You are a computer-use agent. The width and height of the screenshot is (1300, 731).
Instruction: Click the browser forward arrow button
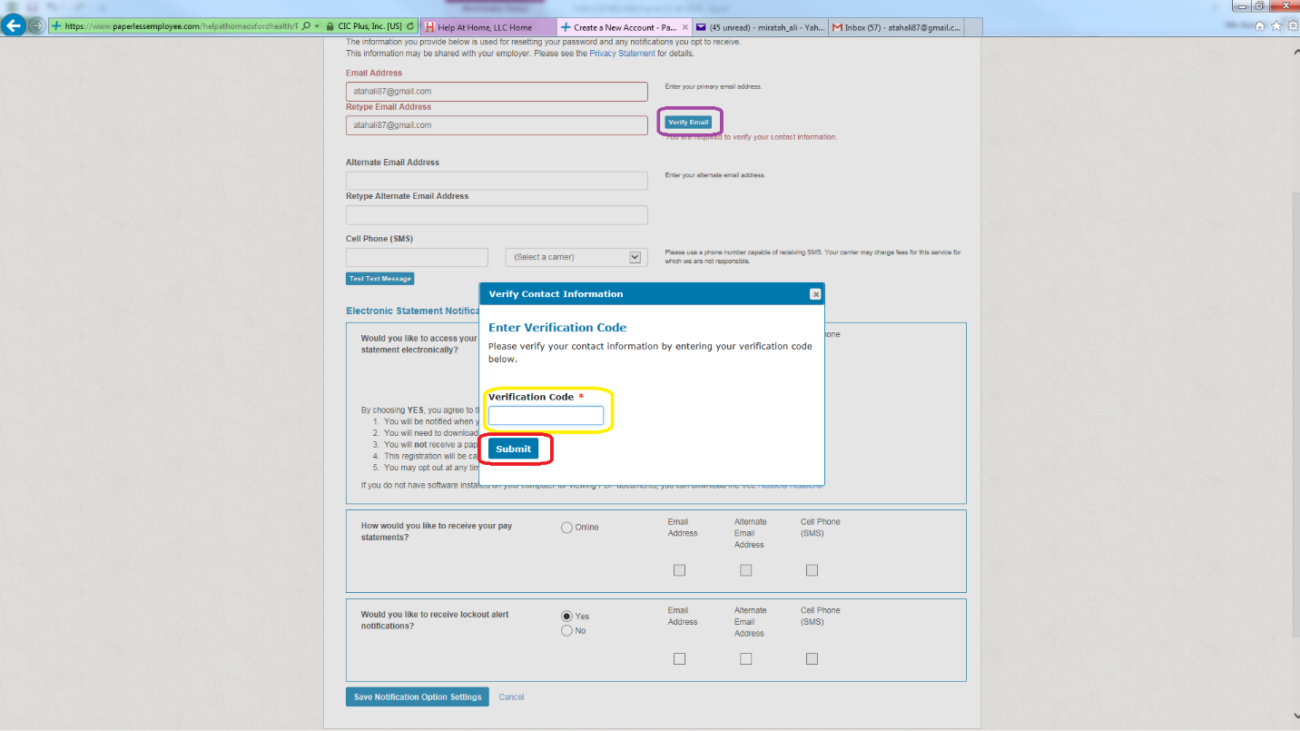(x=37, y=26)
